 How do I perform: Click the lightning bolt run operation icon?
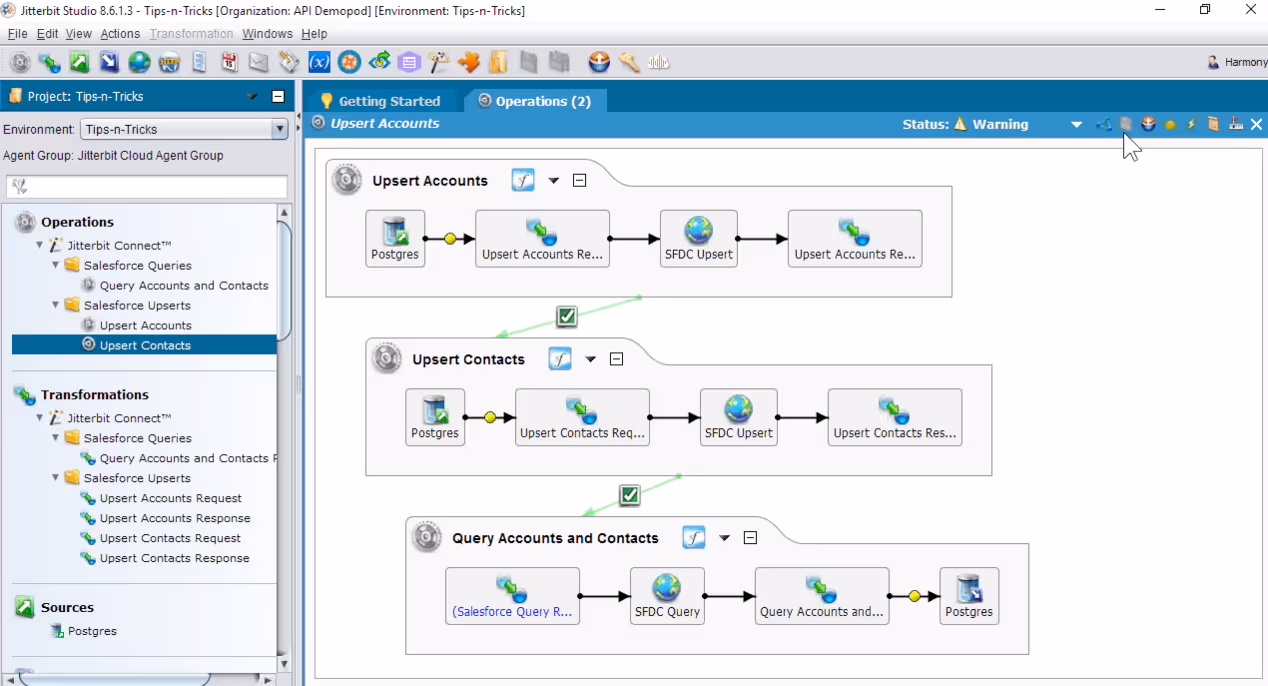[x=1192, y=124]
